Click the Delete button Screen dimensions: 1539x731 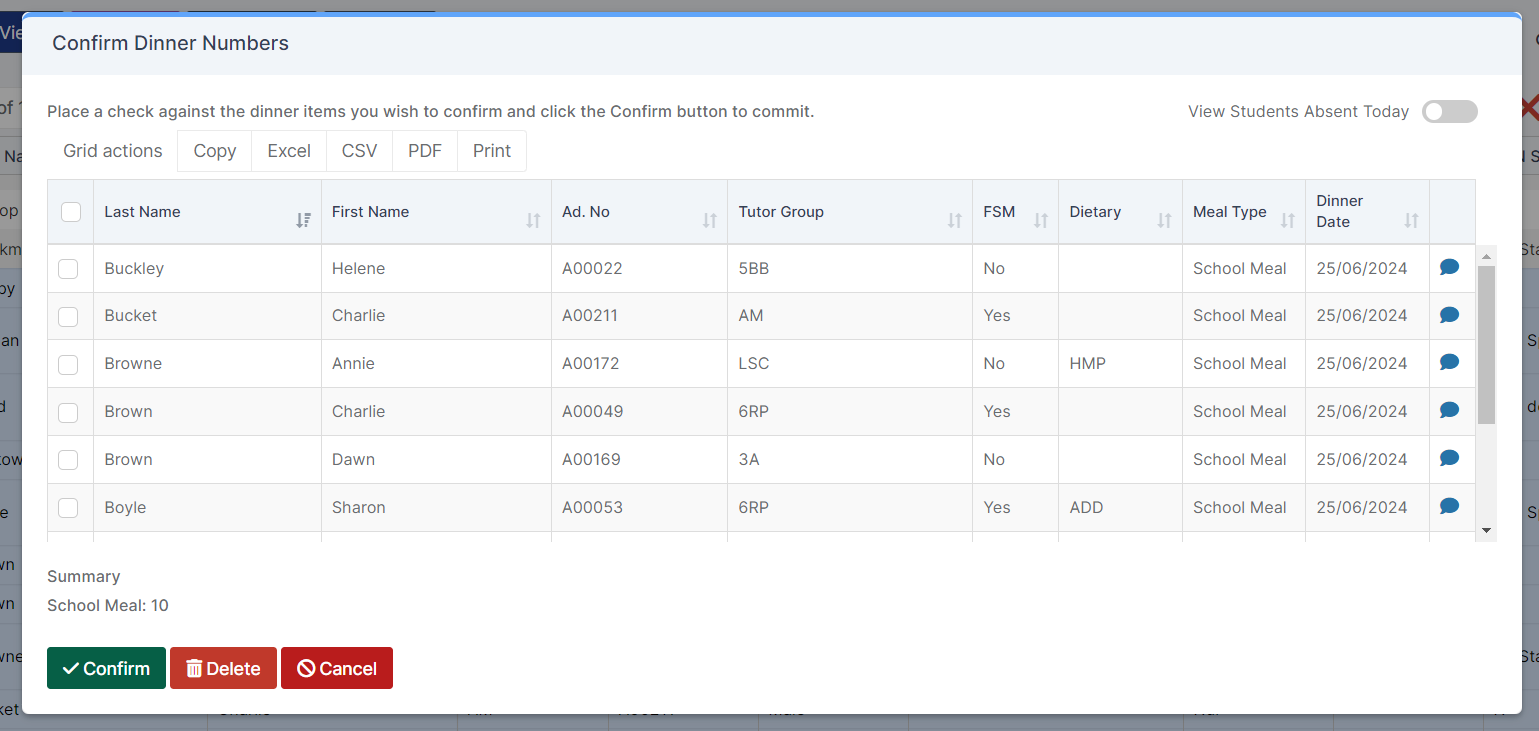coord(223,668)
